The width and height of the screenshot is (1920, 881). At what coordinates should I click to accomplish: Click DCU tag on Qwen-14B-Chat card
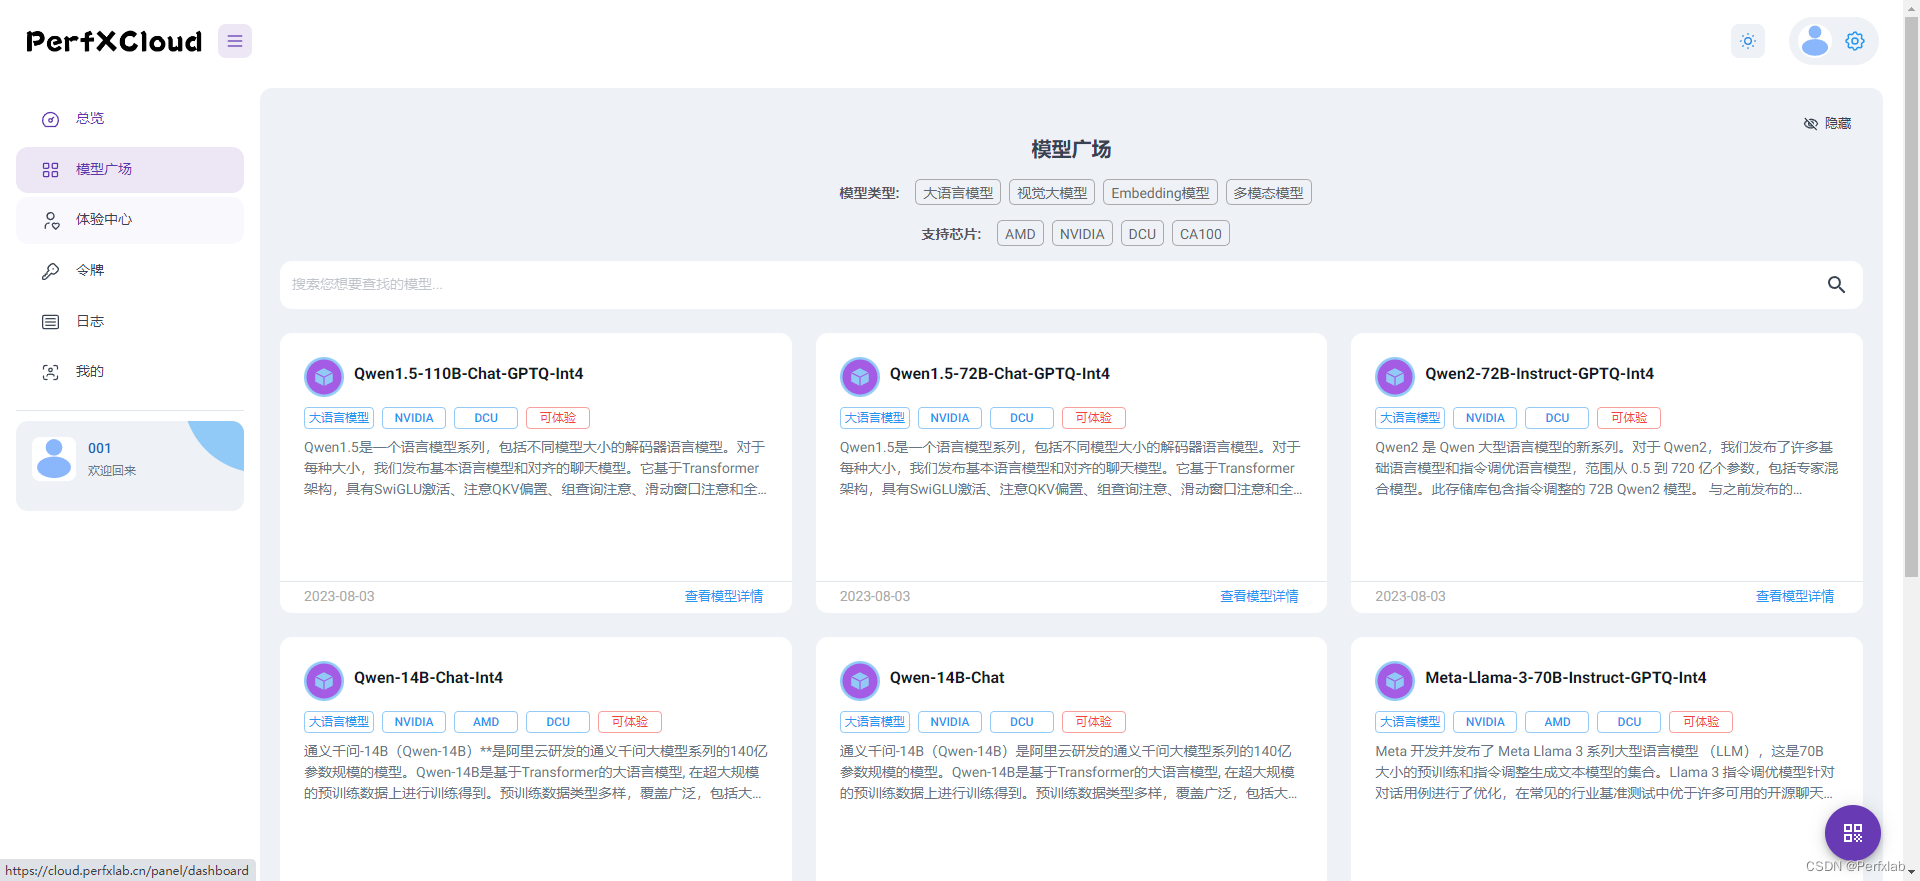(1022, 722)
